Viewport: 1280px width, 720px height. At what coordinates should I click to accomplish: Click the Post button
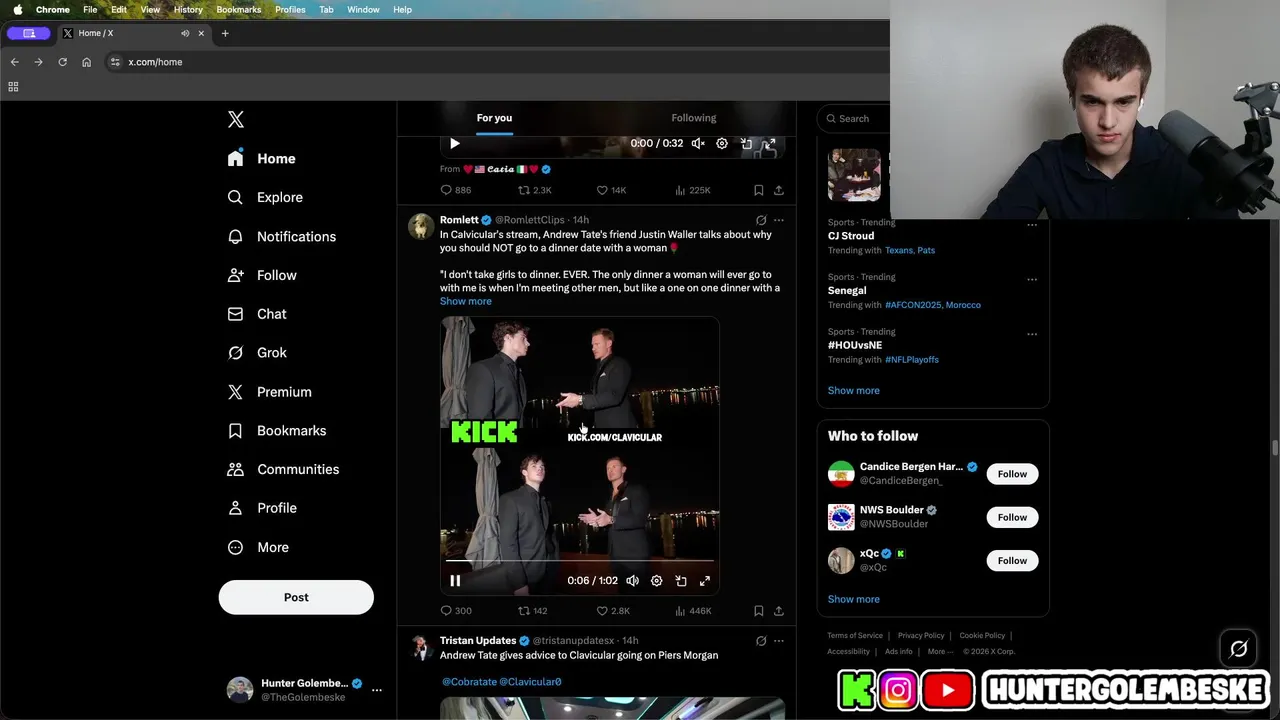(296, 597)
